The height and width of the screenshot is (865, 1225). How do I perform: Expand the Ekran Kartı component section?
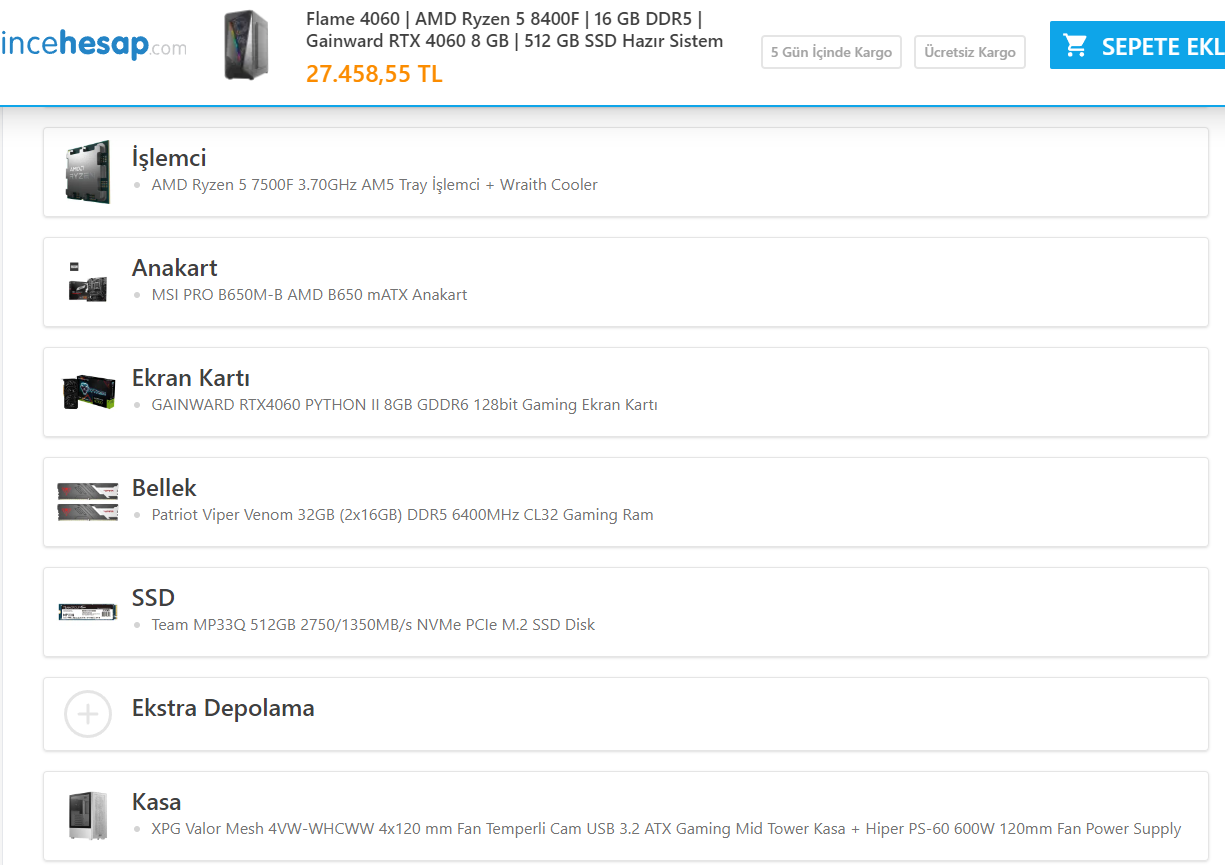click(190, 378)
